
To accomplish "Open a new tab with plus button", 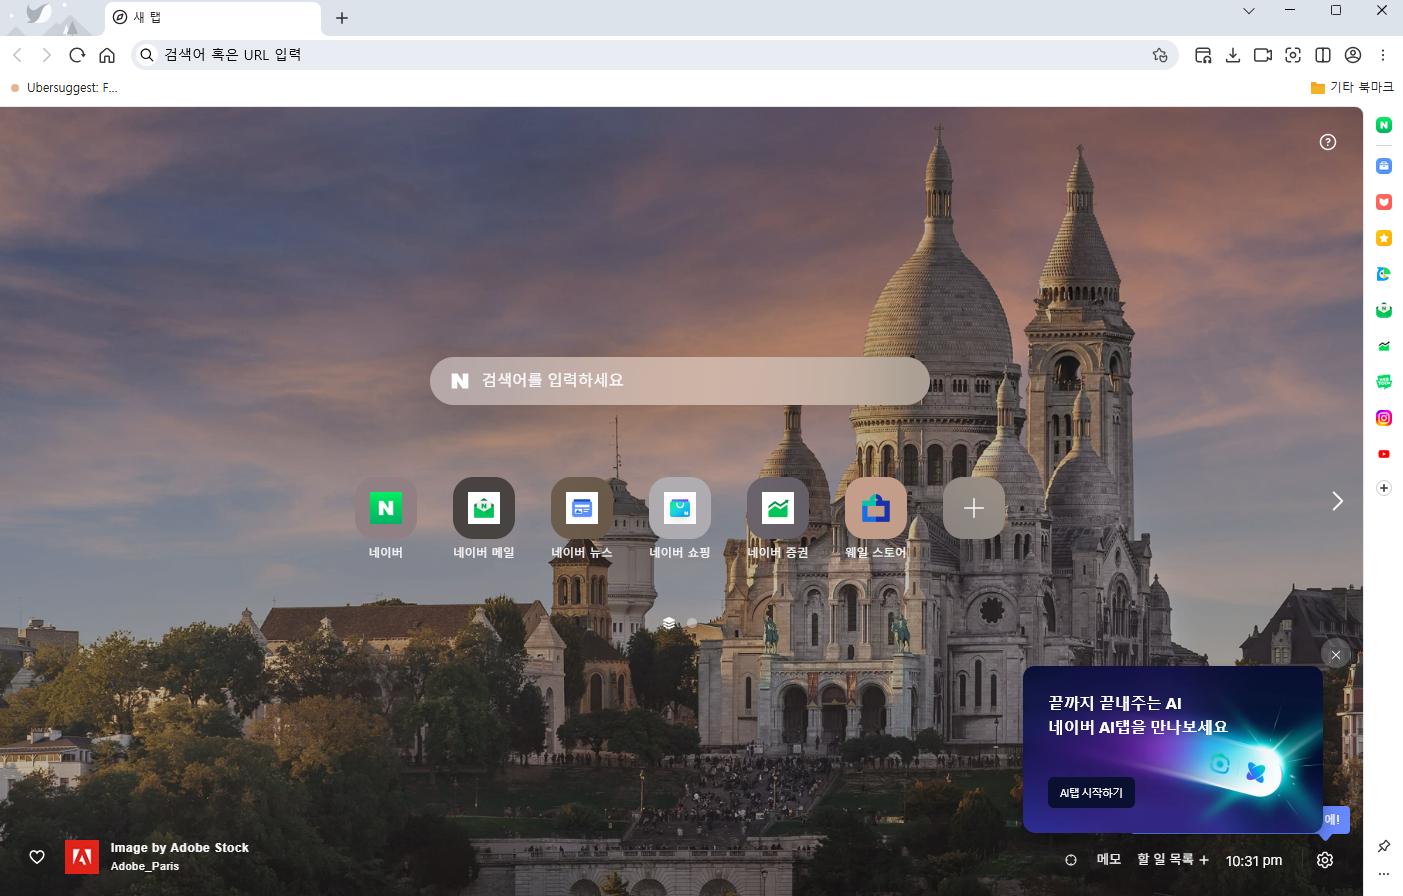I will [x=342, y=18].
